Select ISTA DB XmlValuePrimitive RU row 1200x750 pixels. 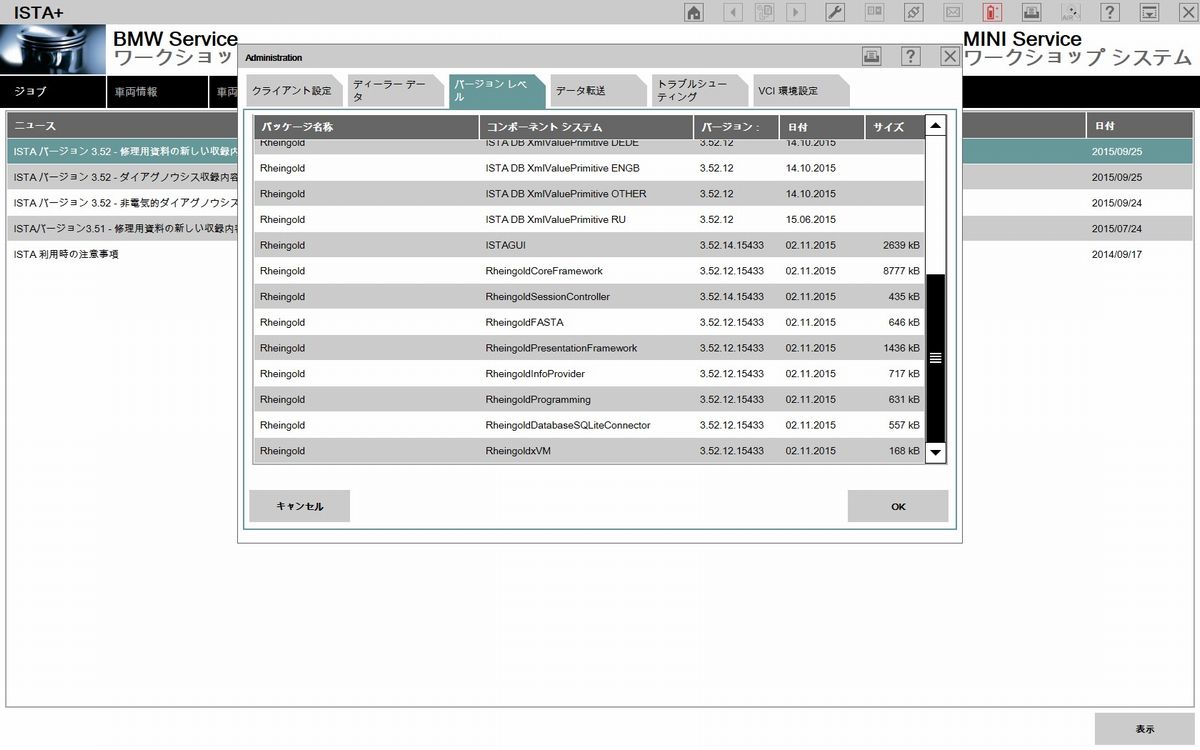click(589, 219)
